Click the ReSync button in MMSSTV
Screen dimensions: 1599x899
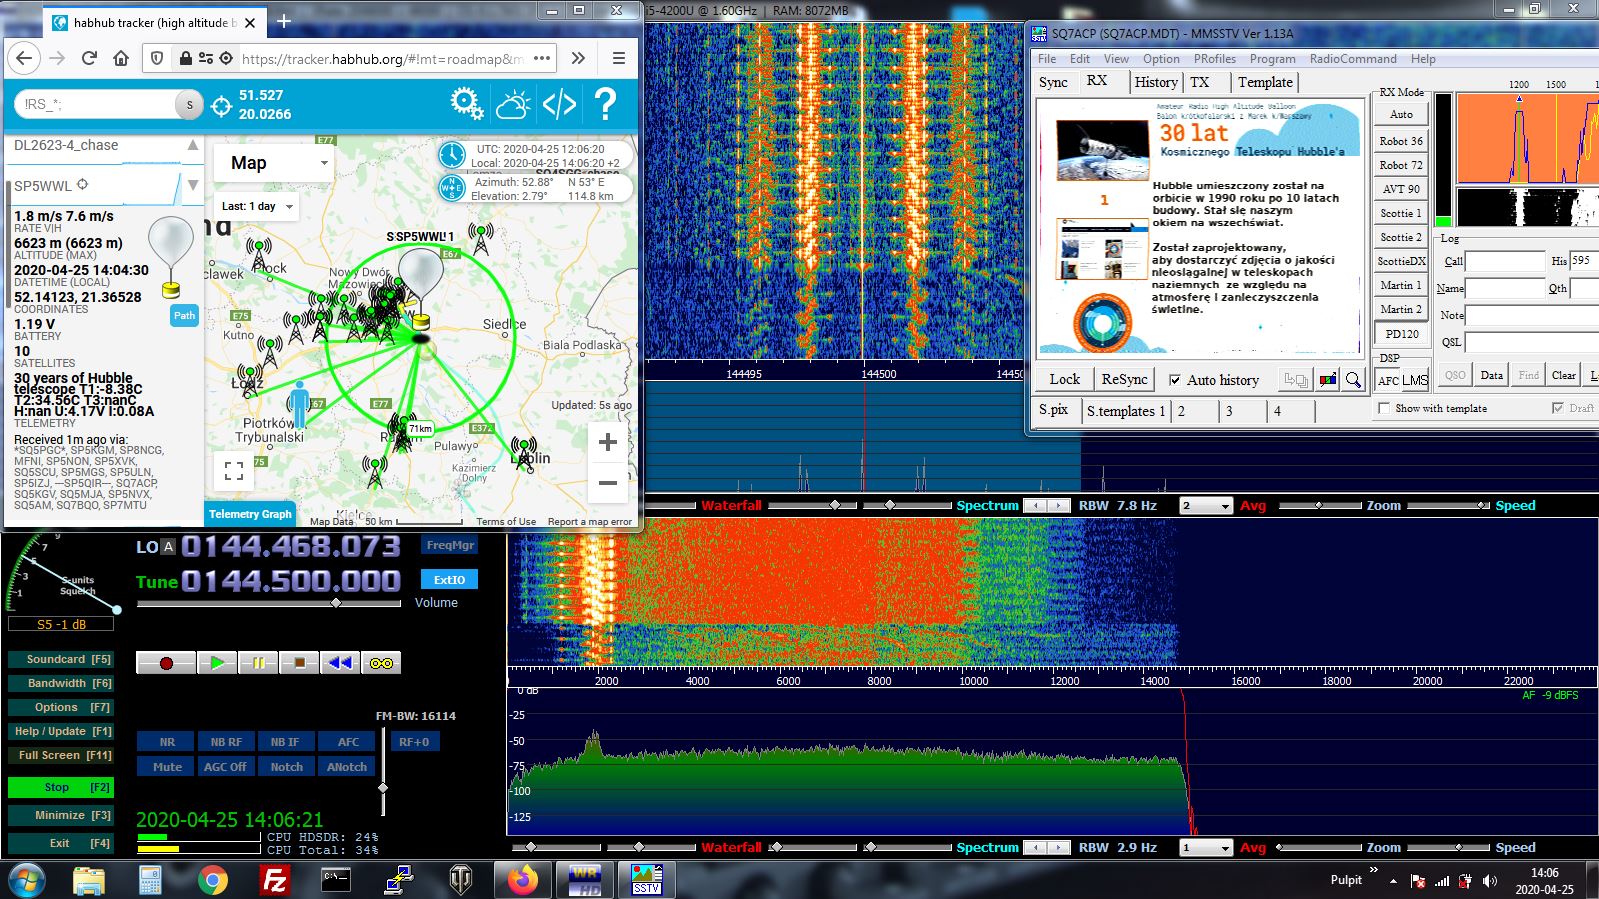[1124, 380]
